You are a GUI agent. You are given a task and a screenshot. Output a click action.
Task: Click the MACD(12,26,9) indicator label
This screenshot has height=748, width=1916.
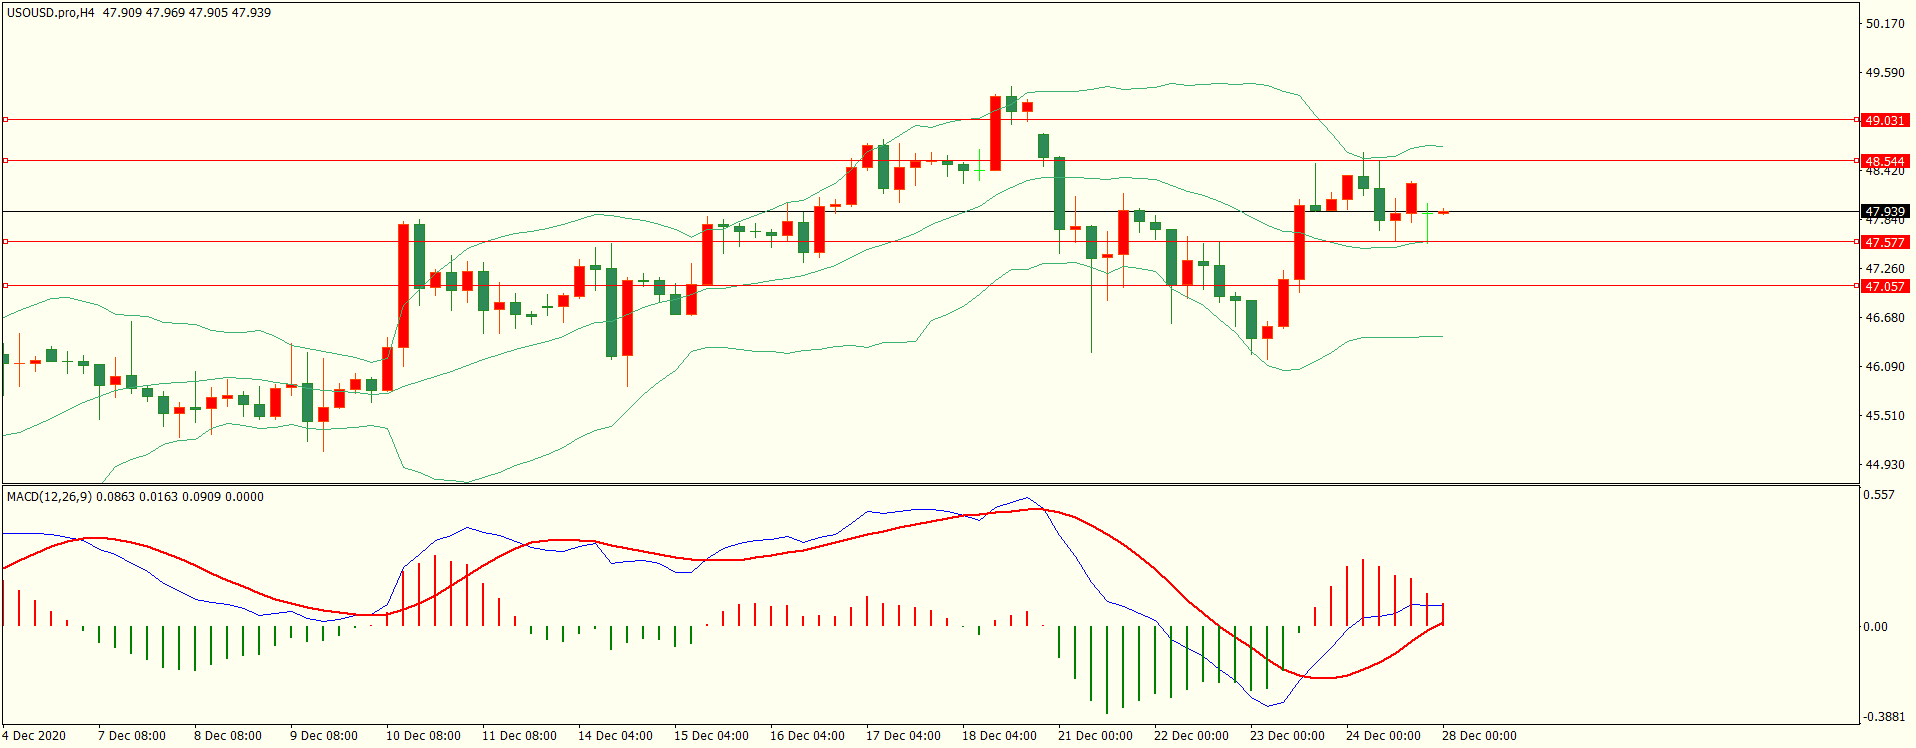tap(49, 496)
